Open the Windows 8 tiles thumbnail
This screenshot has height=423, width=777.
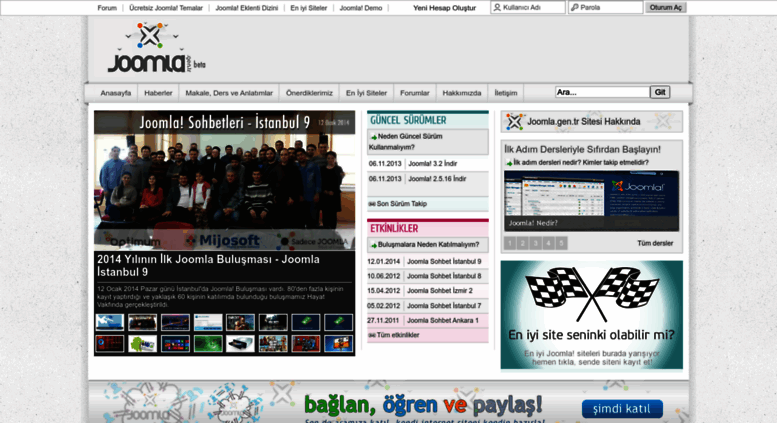pyautogui.click(x=175, y=343)
